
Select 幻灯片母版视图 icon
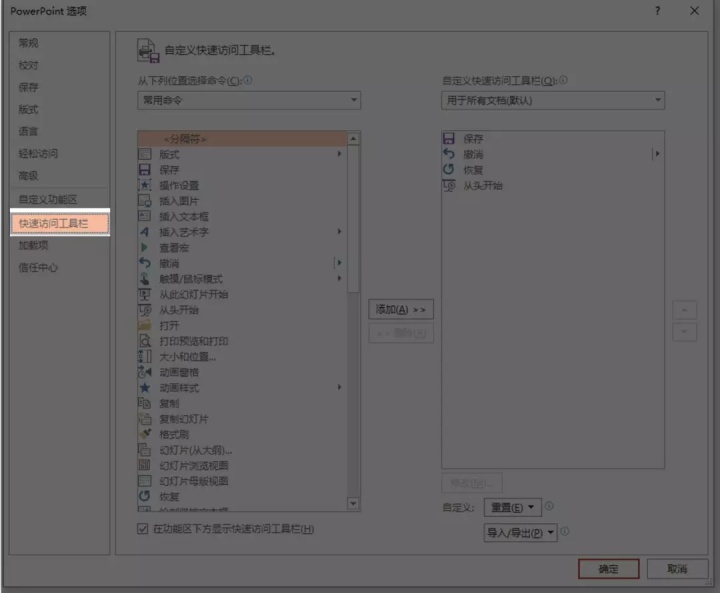[x=145, y=481]
